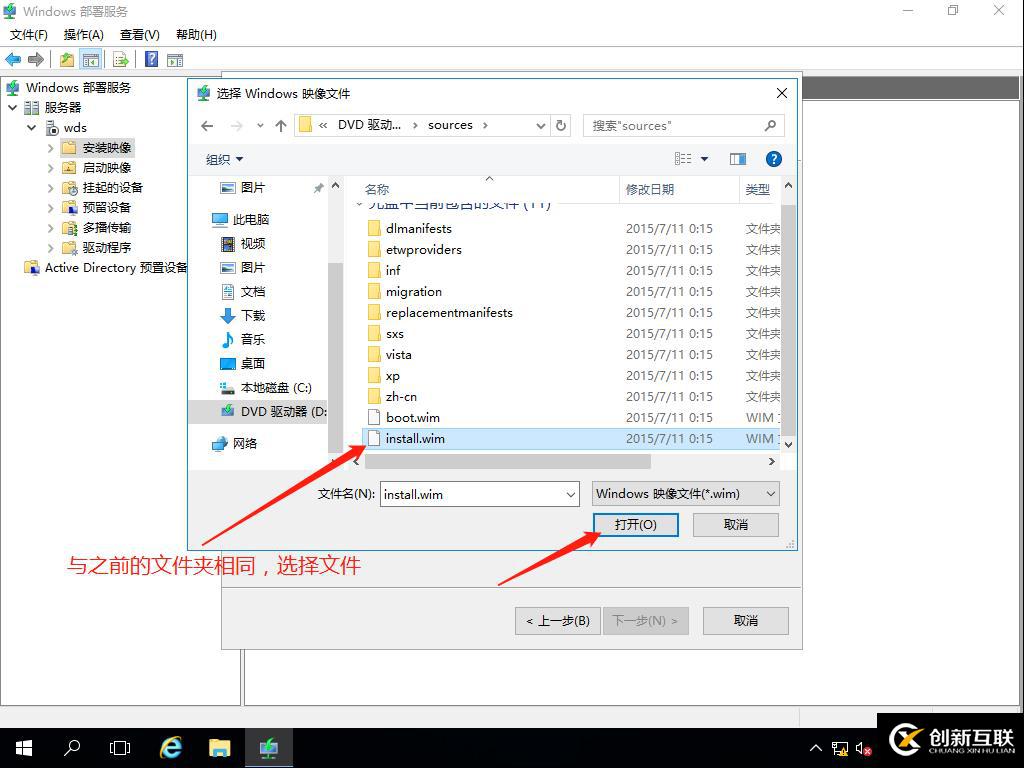Screen dimensions: 1024x768
Task: Click the 上一步(B) button
Action: pos(557,620)
